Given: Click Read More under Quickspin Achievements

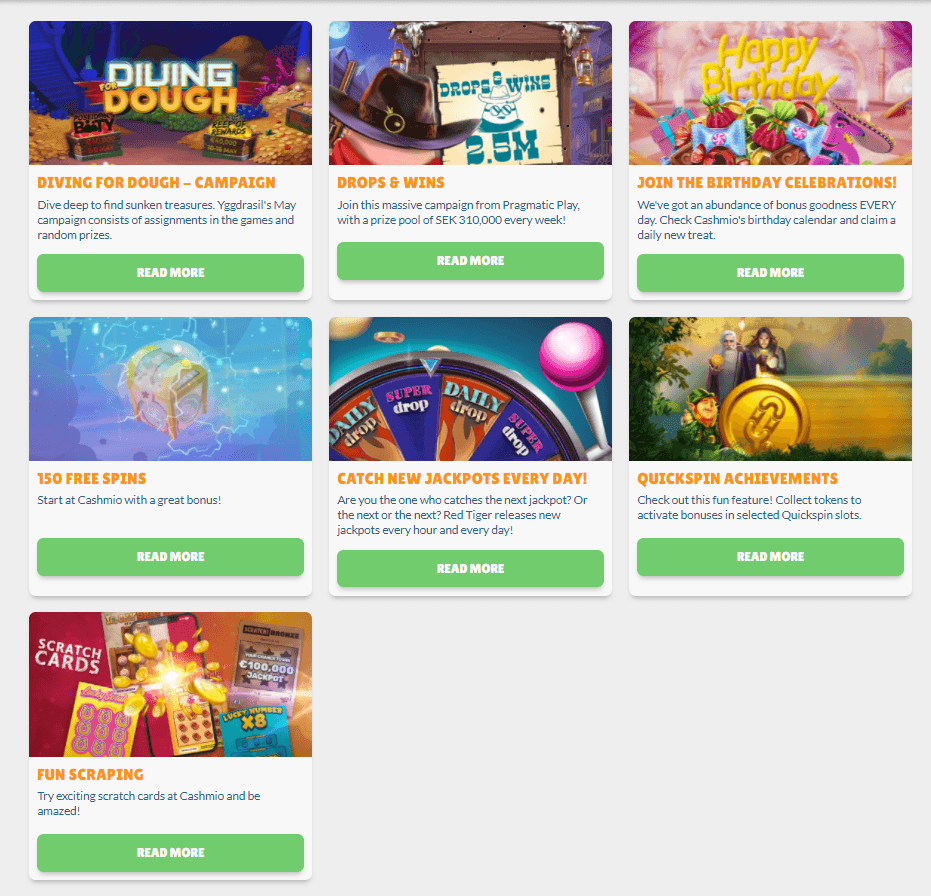Looking at the screenshot, I should coord(770,556).
